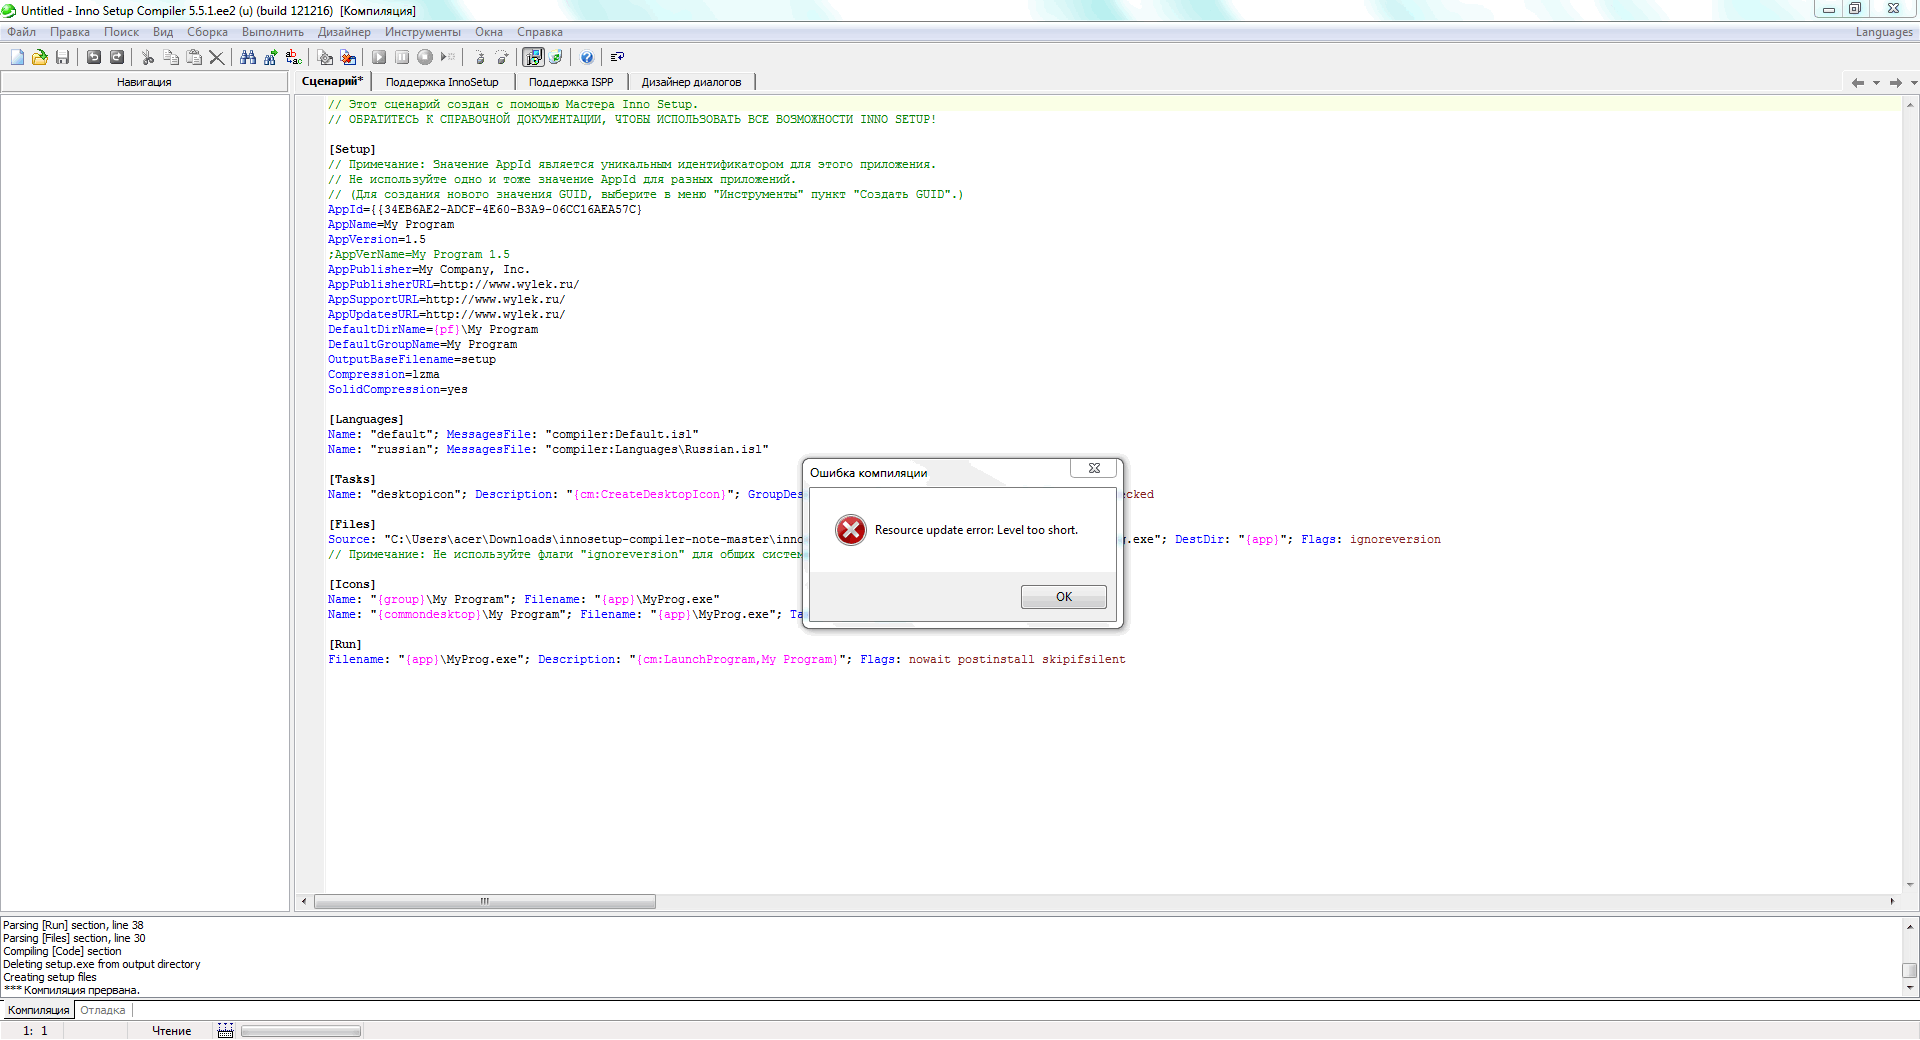Copy the selected text
Viewport: 1920px width, 1040px height.
tap(171, 57)
